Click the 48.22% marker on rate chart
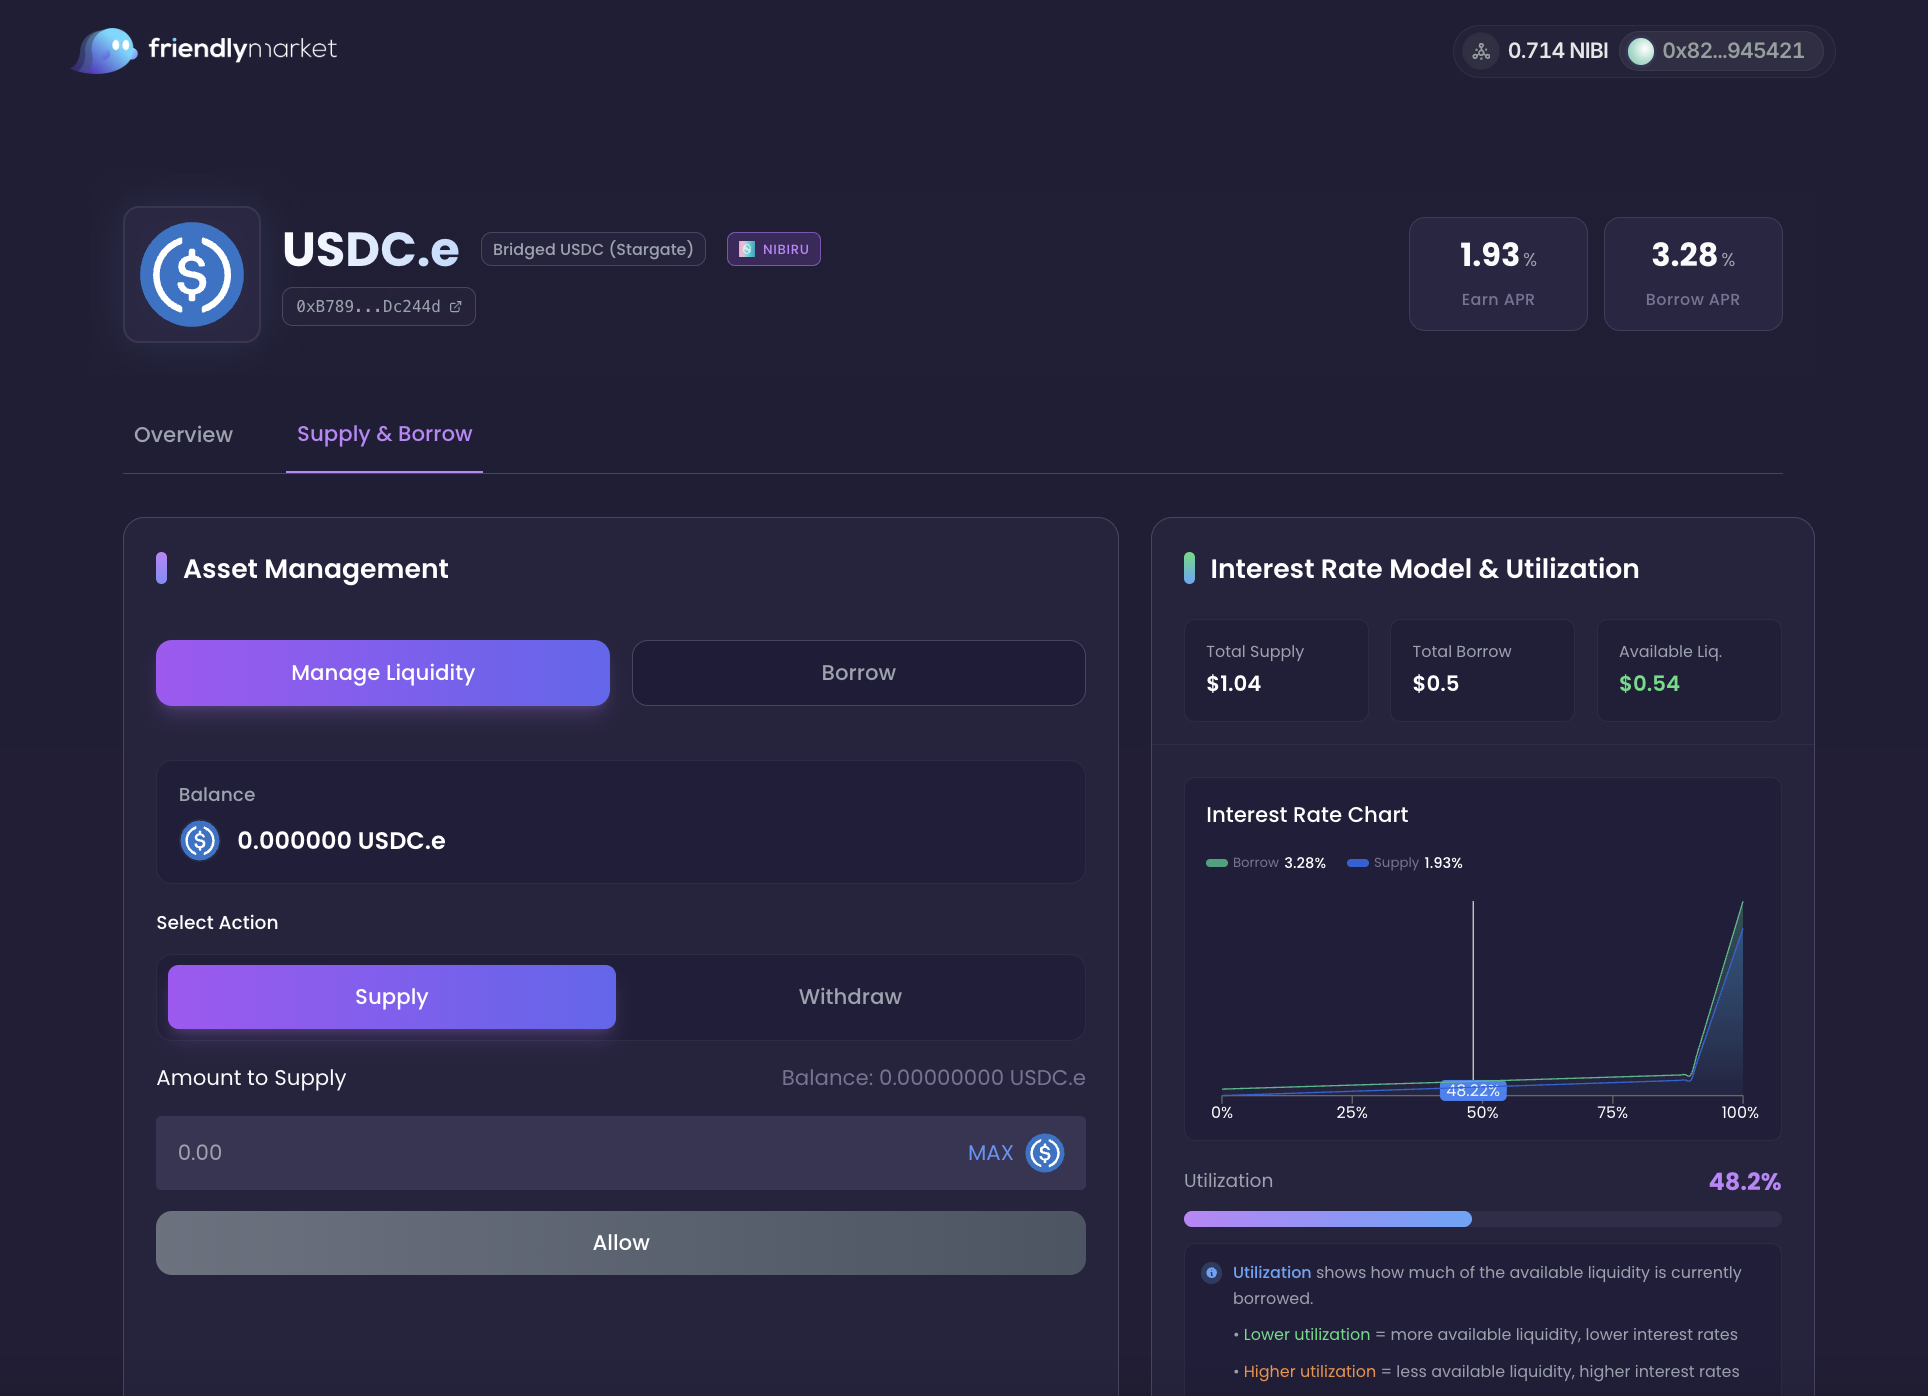This screenshot has height=1396, width=1928. (1473, 1091)
